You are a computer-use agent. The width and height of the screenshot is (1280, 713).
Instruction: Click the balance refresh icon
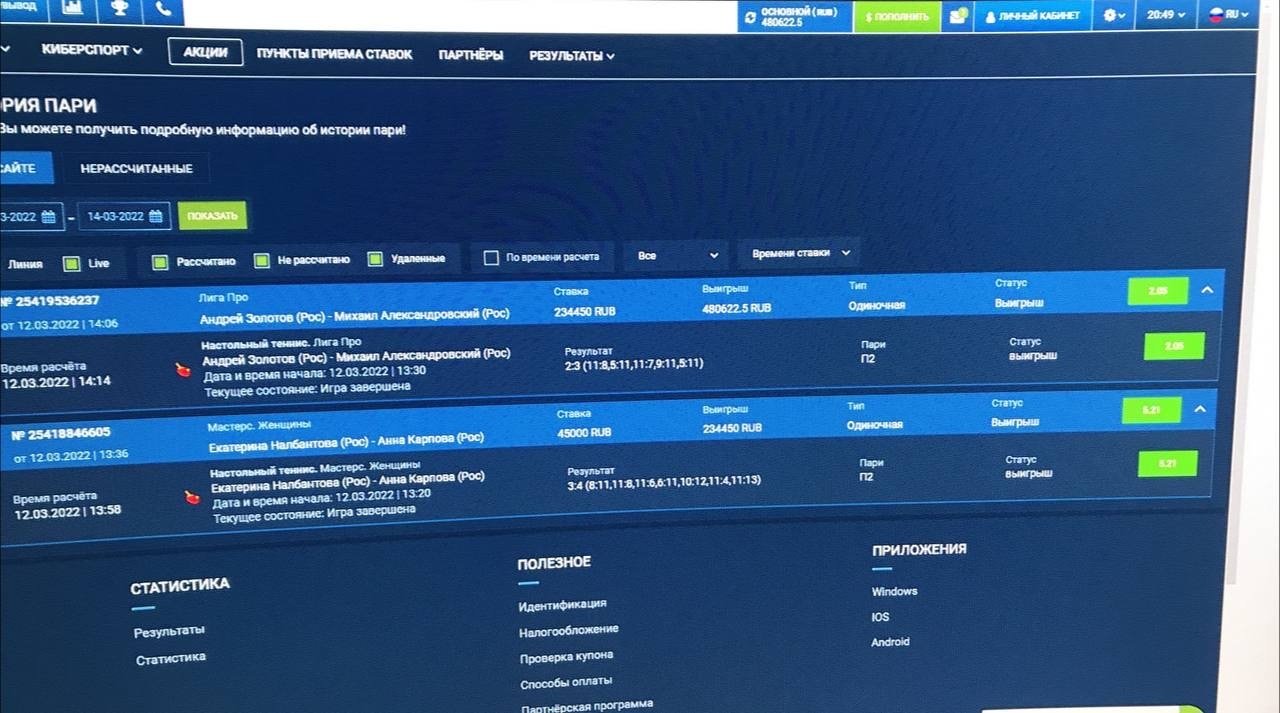[x=751, y=17]
